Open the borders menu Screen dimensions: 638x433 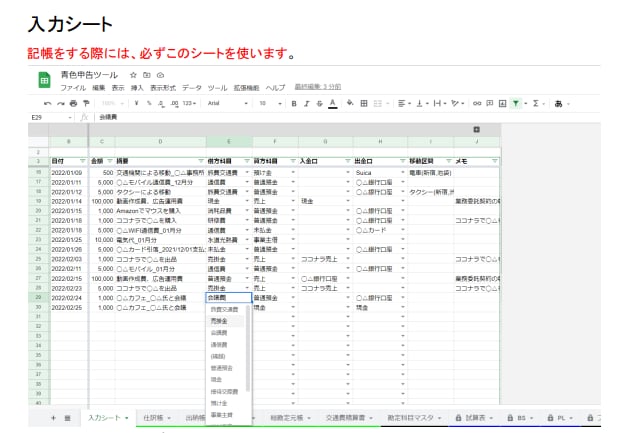[364, 103]
